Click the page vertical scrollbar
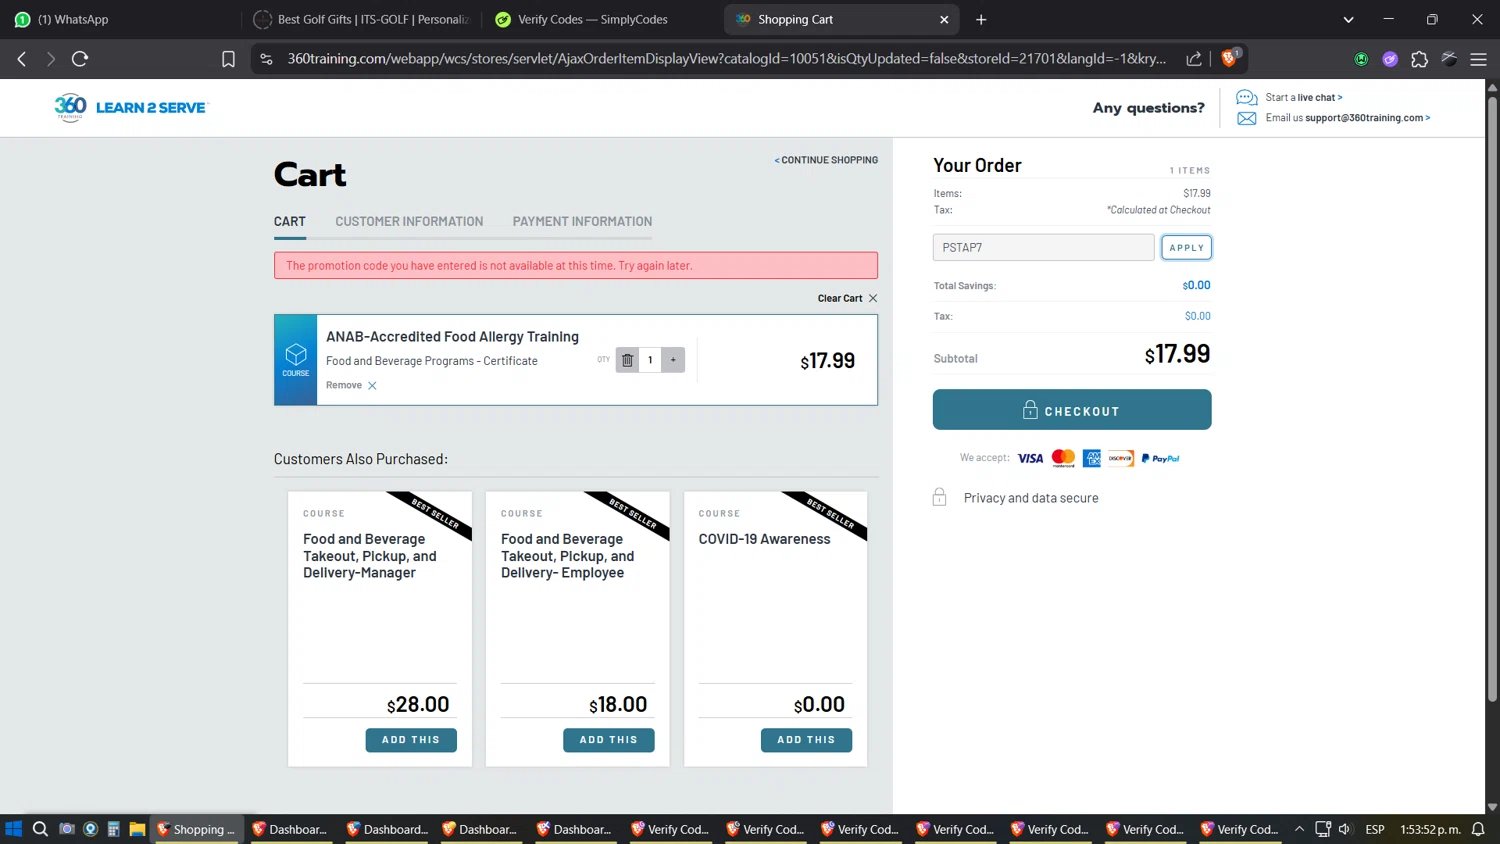The width and height of the screenshot is (1500, 844). coord(1492,400)
